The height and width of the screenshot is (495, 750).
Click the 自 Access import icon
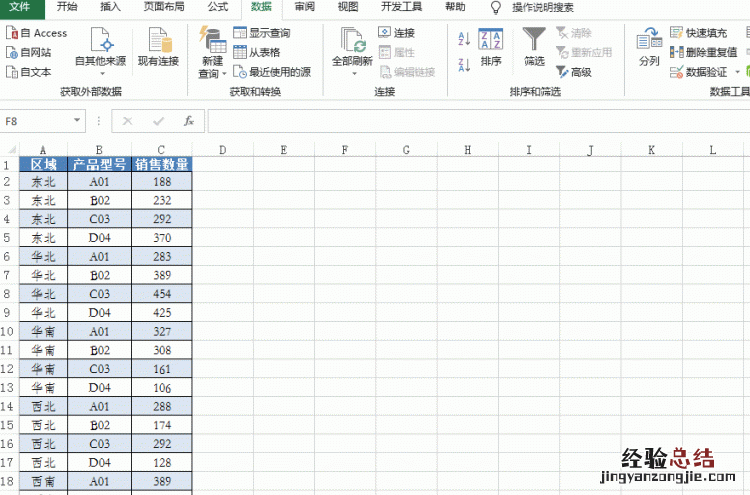click(12, 33)
